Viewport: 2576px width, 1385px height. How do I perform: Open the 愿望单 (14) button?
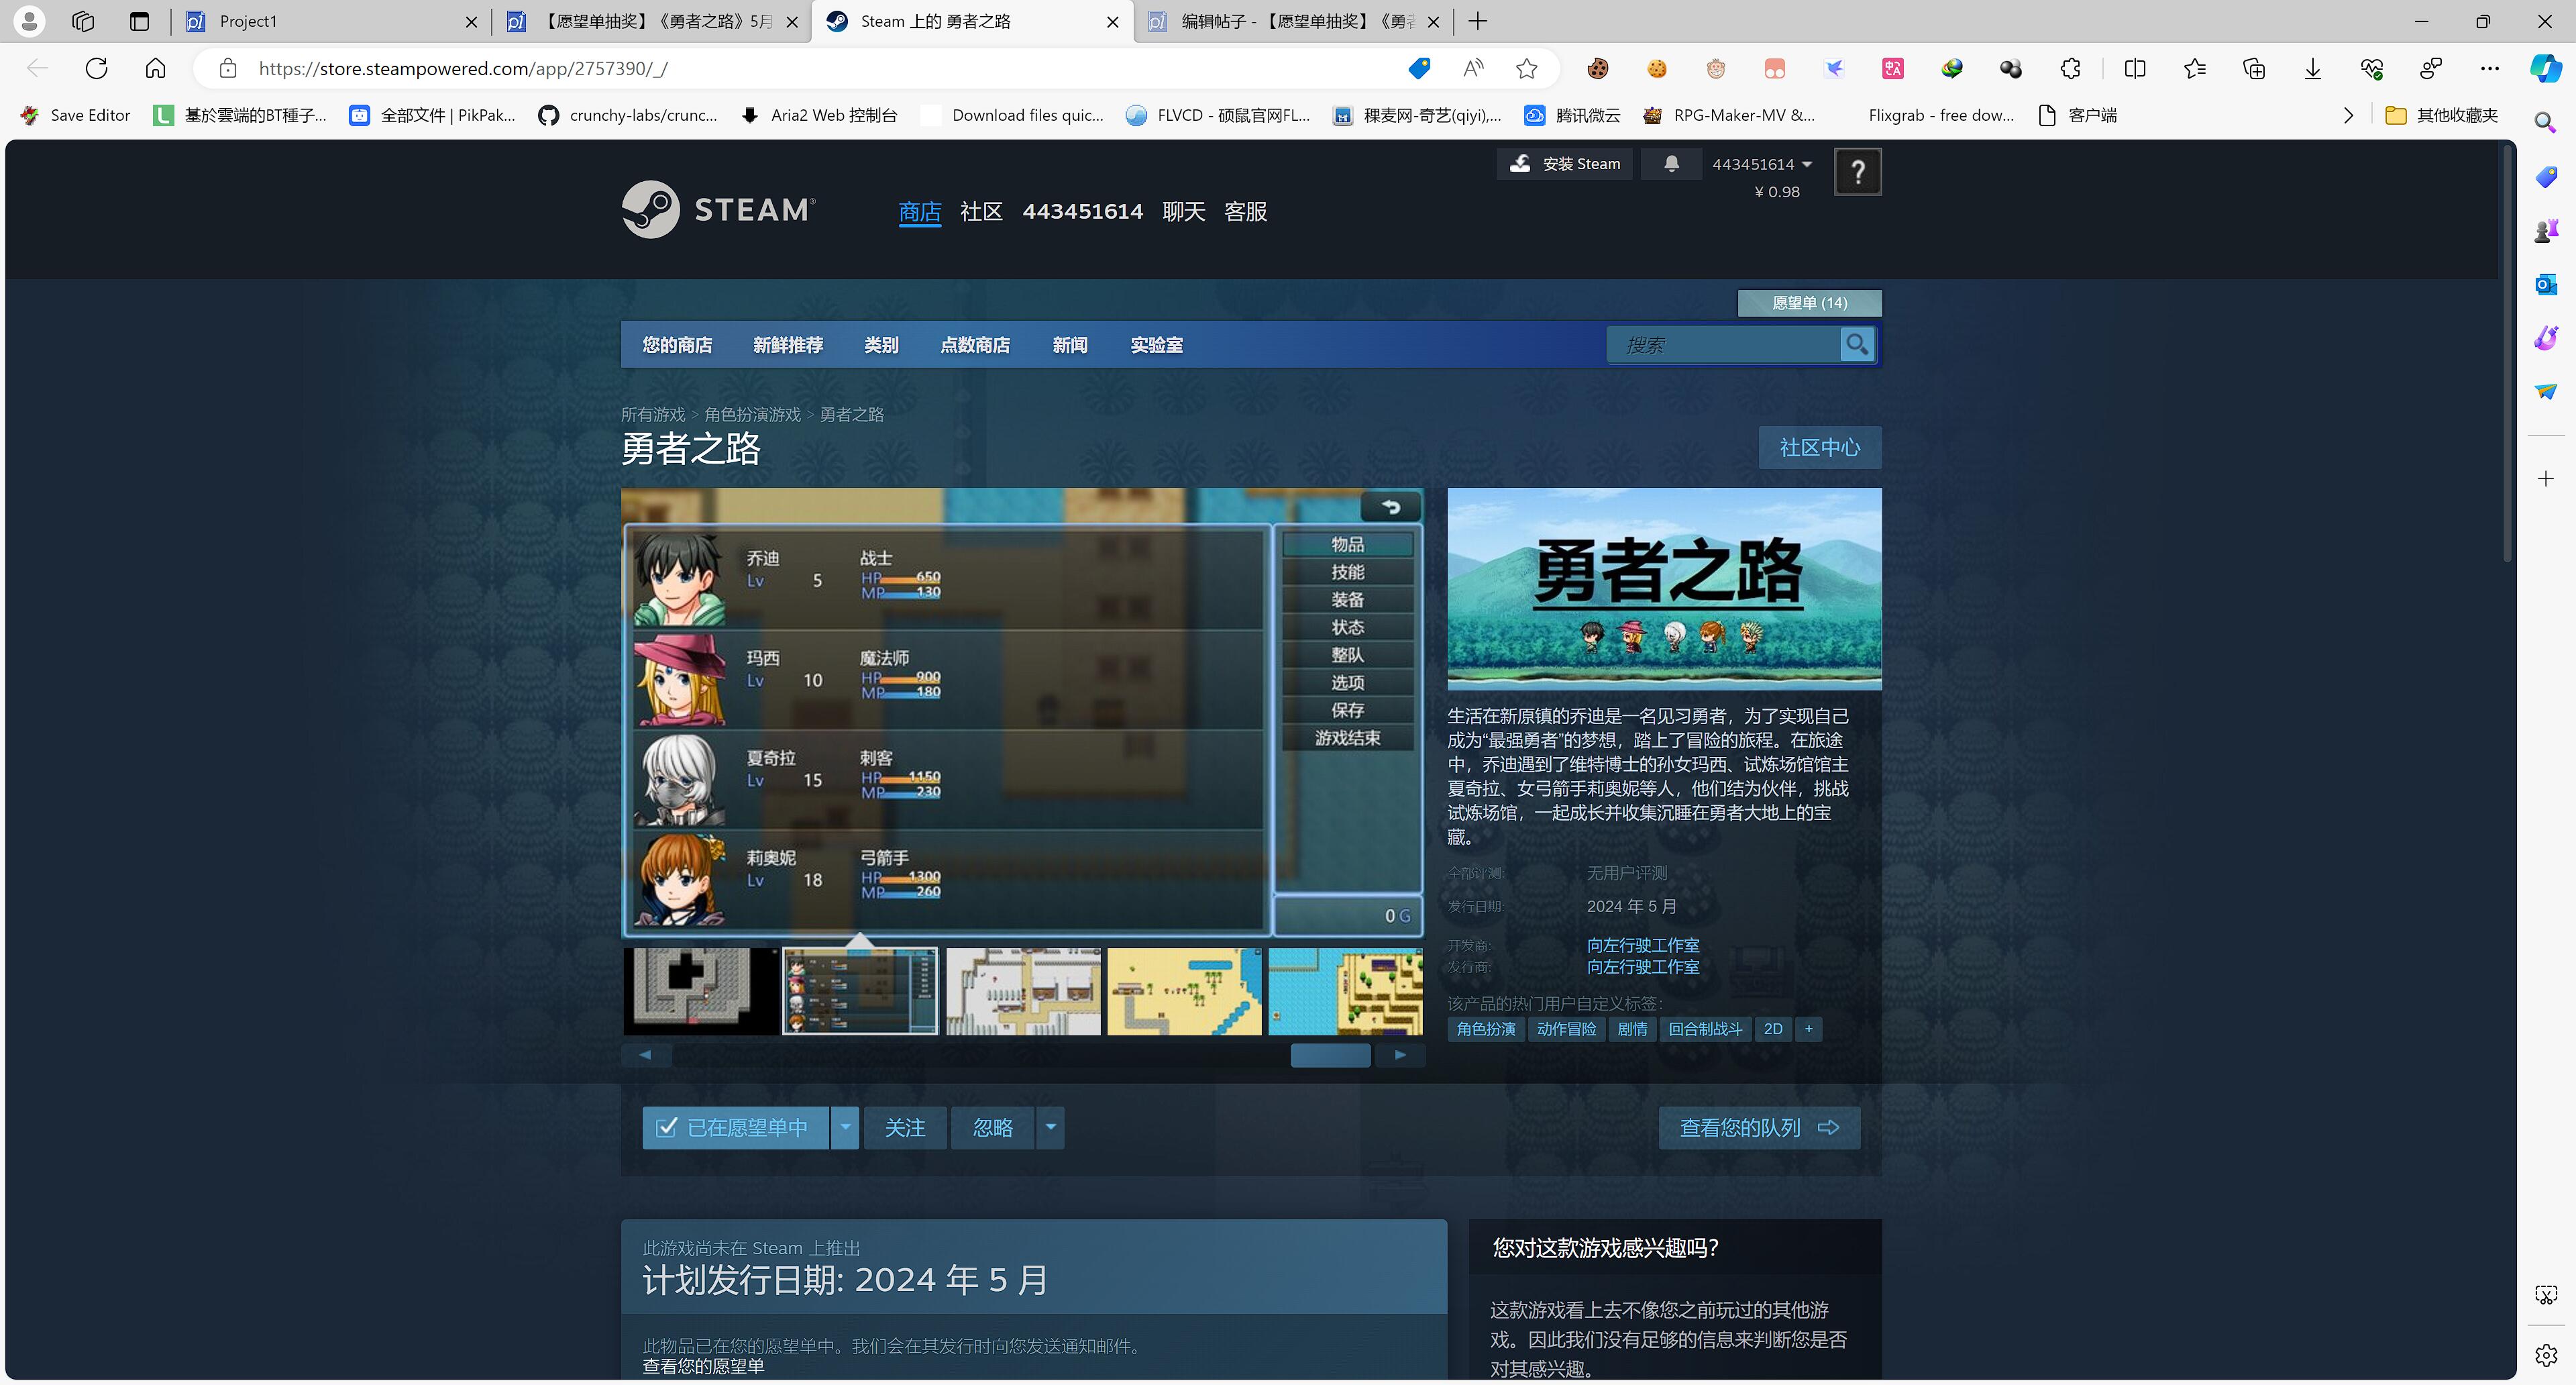pos(1809,302)
